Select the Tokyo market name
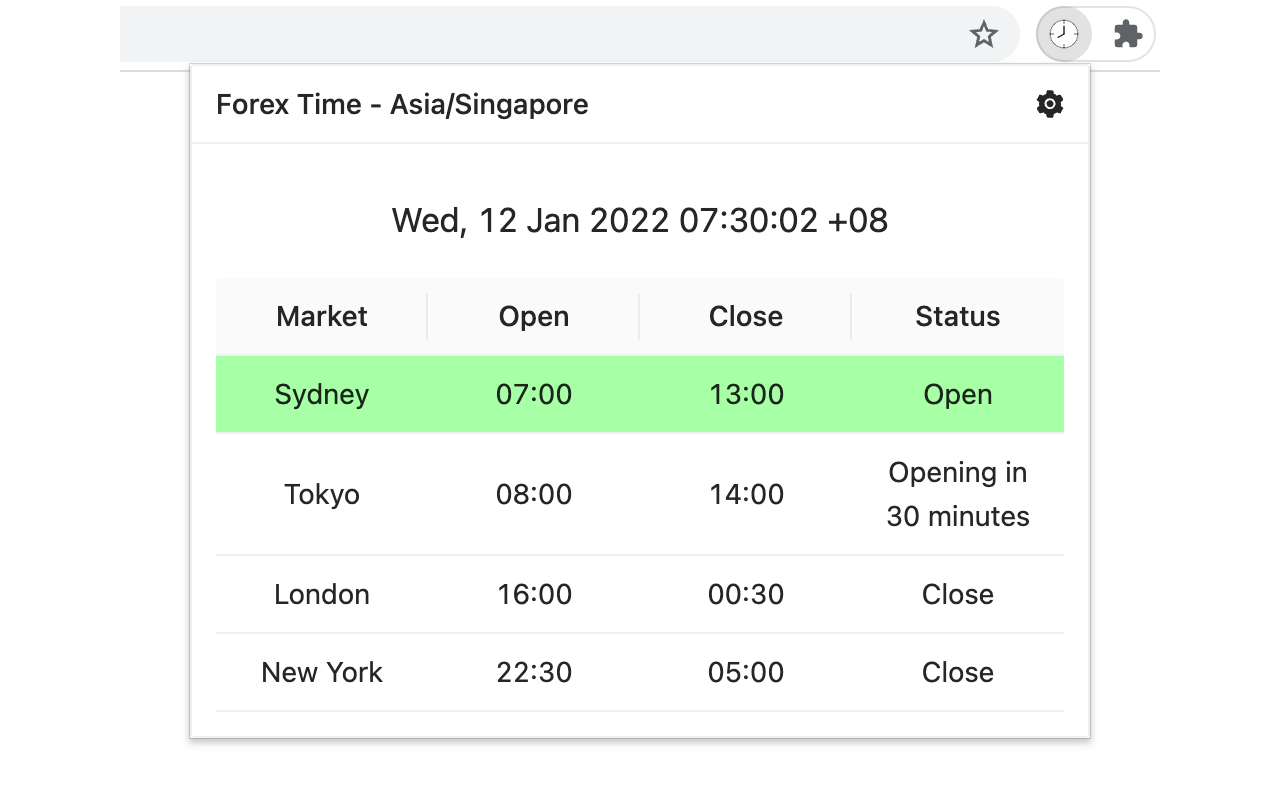The width and height of the screenshot is (1280, 800). click(x=322, y=494)
